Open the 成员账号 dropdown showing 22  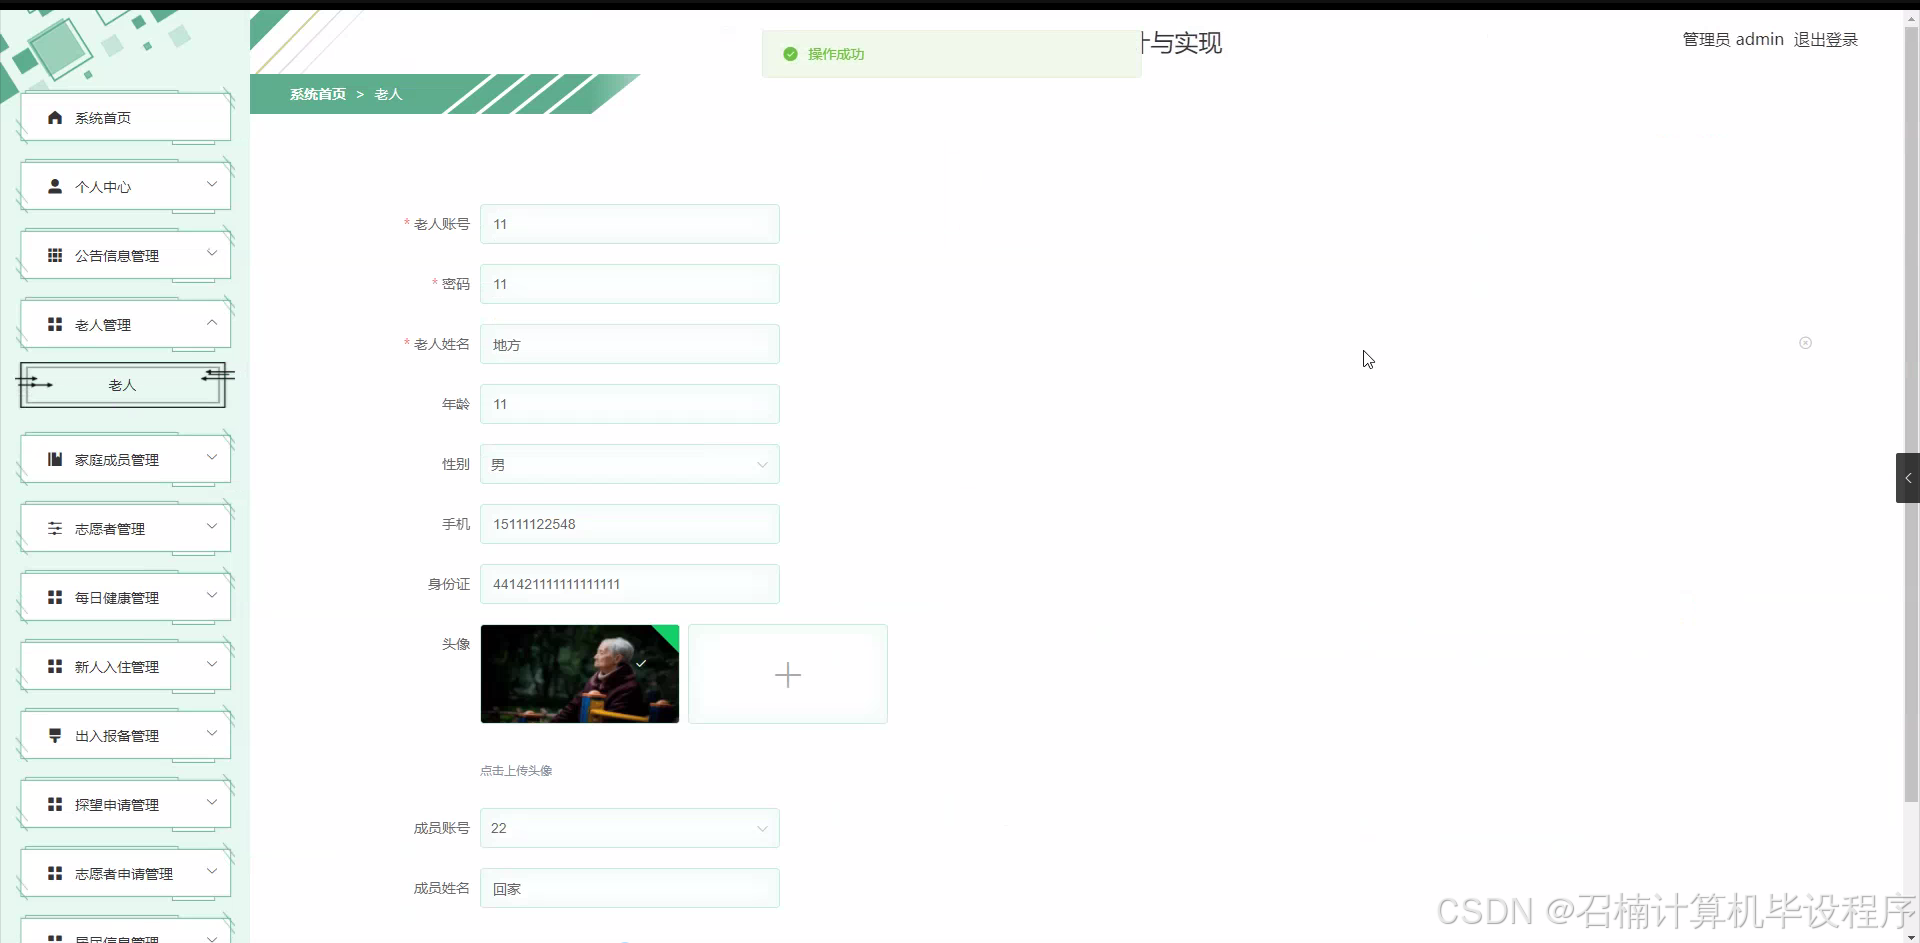tap(630, 828)
